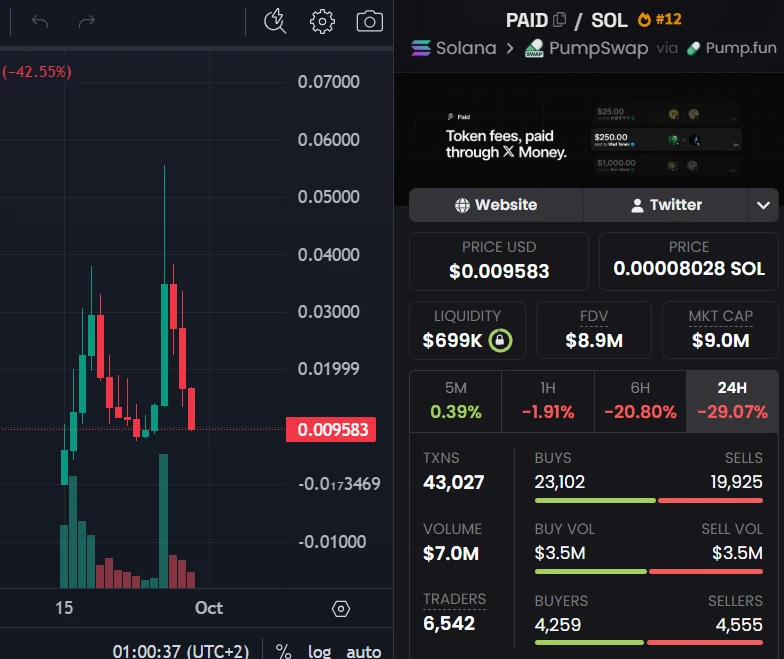Viewport: 784px width, 659px height.
Task: Click the Pump.fun text link
Action: pos(741,48)
